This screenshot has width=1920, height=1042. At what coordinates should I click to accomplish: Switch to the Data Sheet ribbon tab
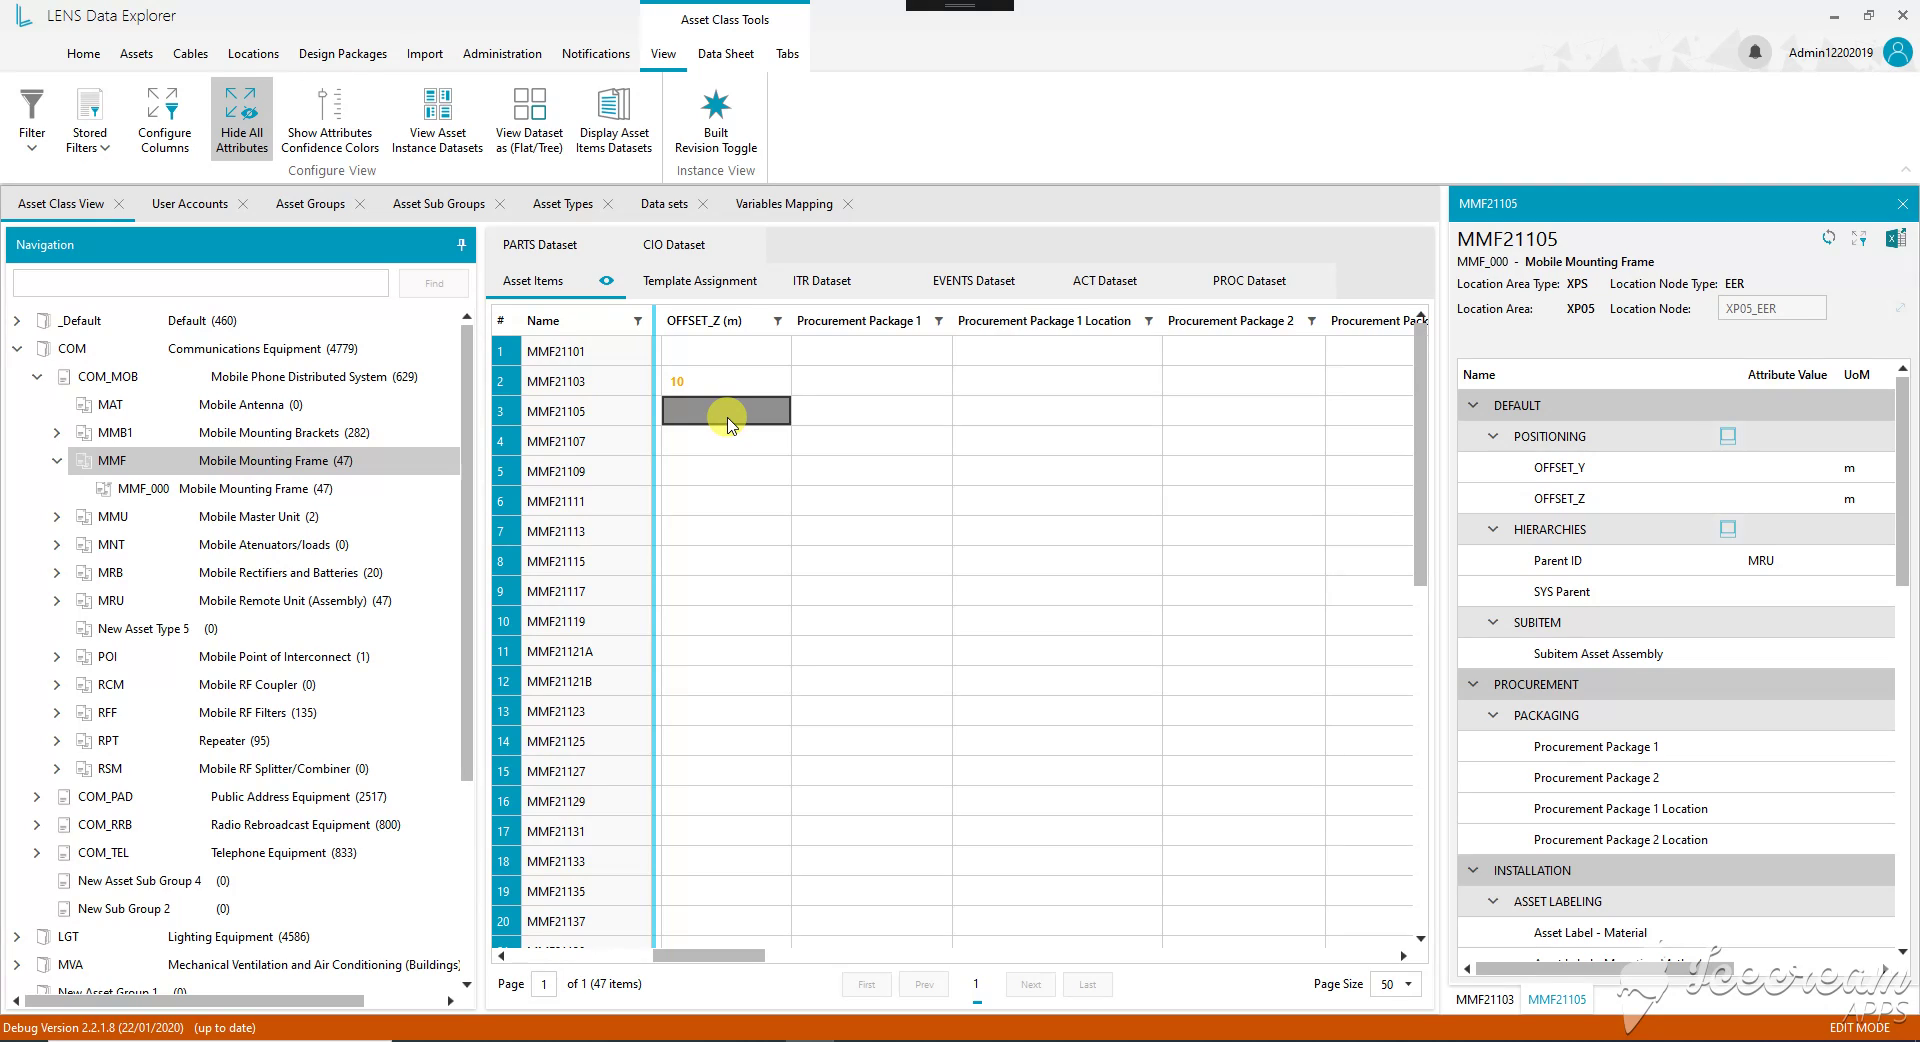[725, 54]
